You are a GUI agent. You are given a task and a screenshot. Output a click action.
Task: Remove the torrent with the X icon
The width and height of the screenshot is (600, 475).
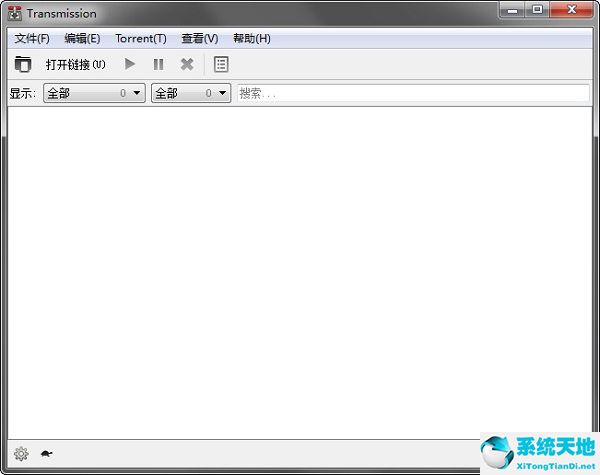point(187,64)
